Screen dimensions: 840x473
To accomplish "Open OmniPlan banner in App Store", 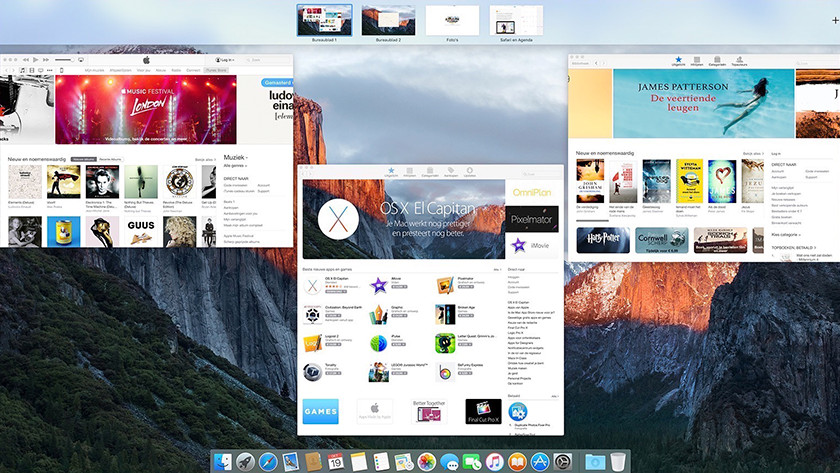I will pyautogui.click(x=532, y=192).
